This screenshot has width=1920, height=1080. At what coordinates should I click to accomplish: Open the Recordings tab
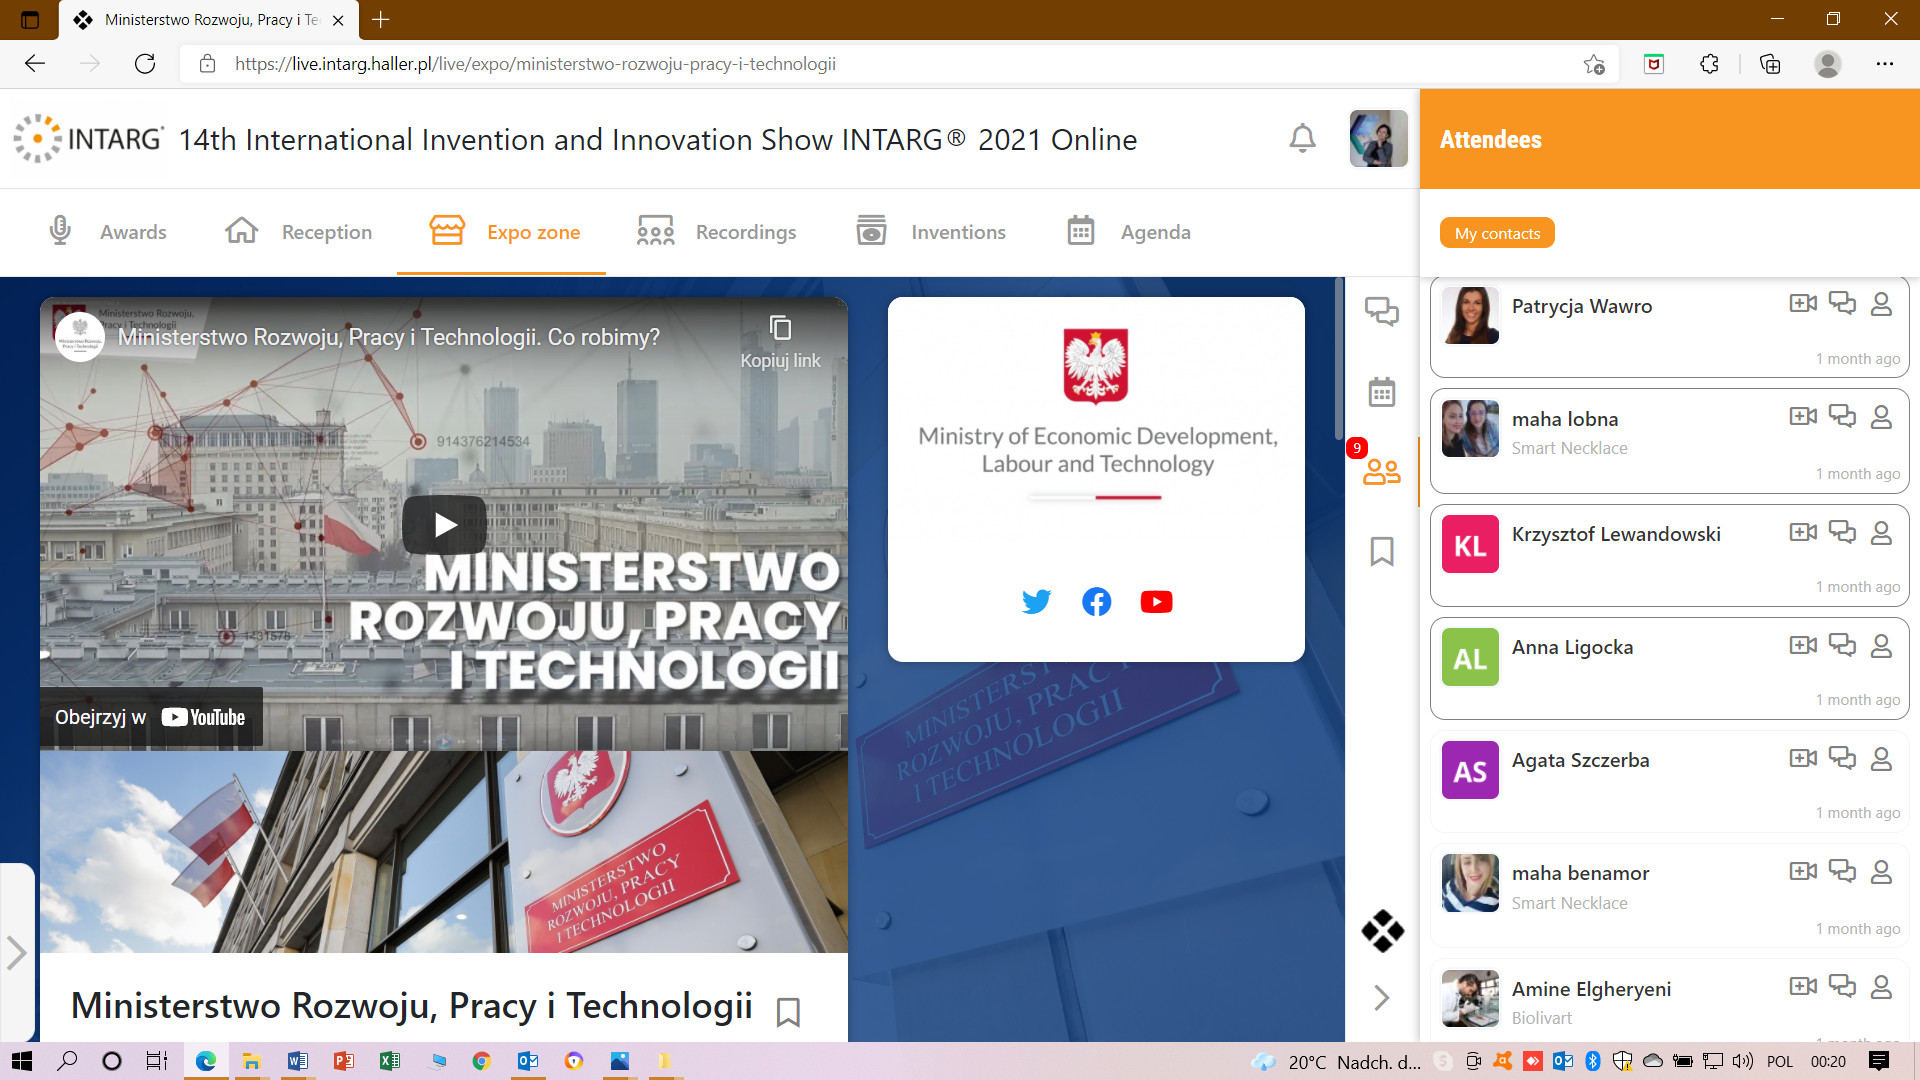(x=716, y=232)
